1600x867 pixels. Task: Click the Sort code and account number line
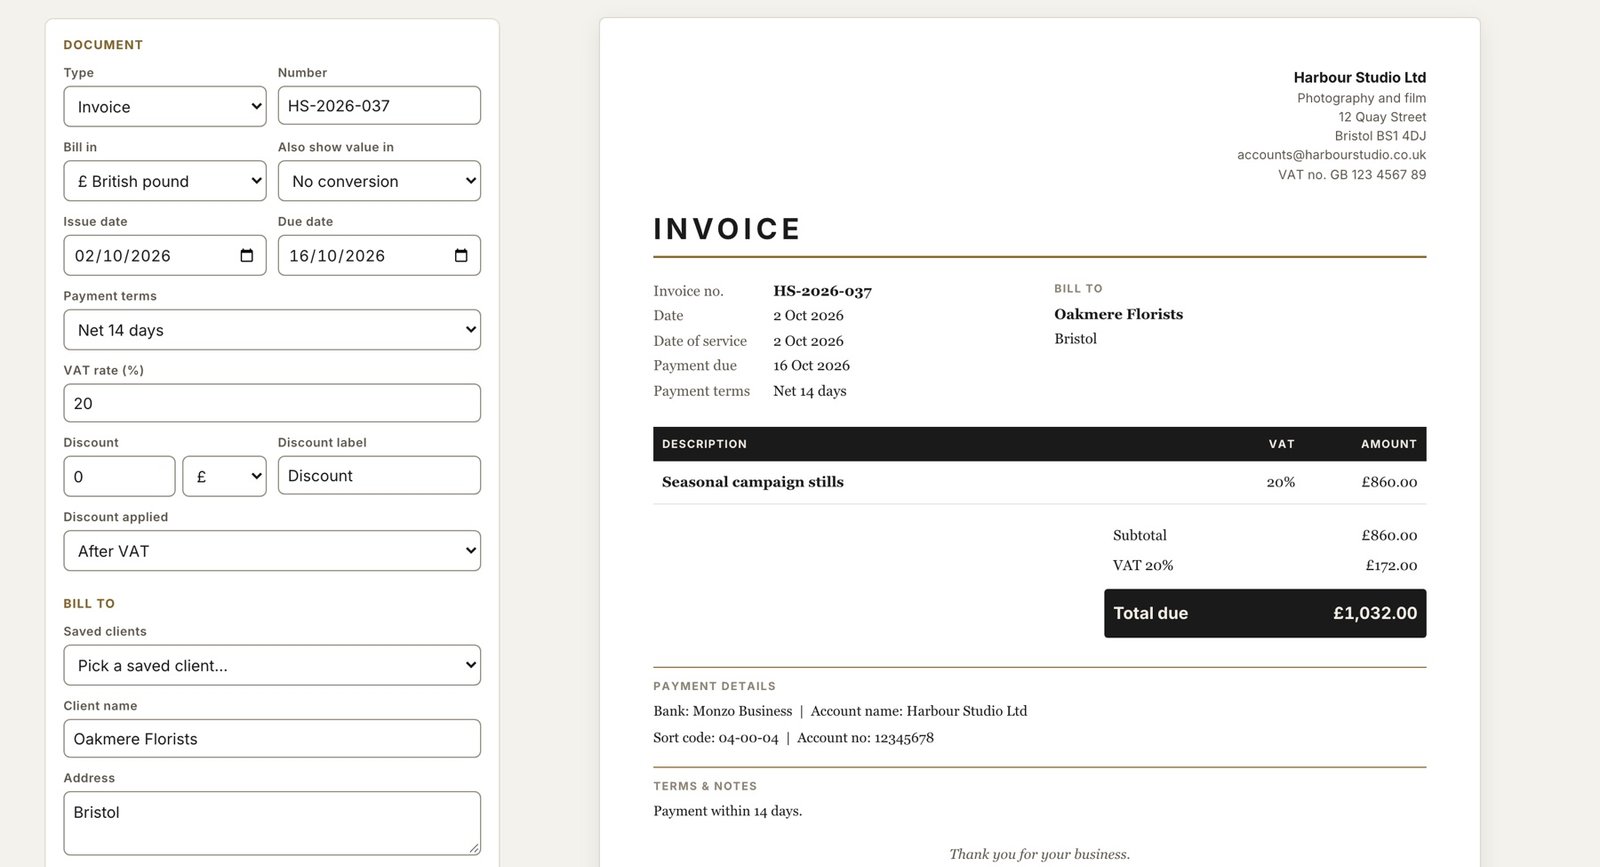pyautogui.click(x=793, y=738)
